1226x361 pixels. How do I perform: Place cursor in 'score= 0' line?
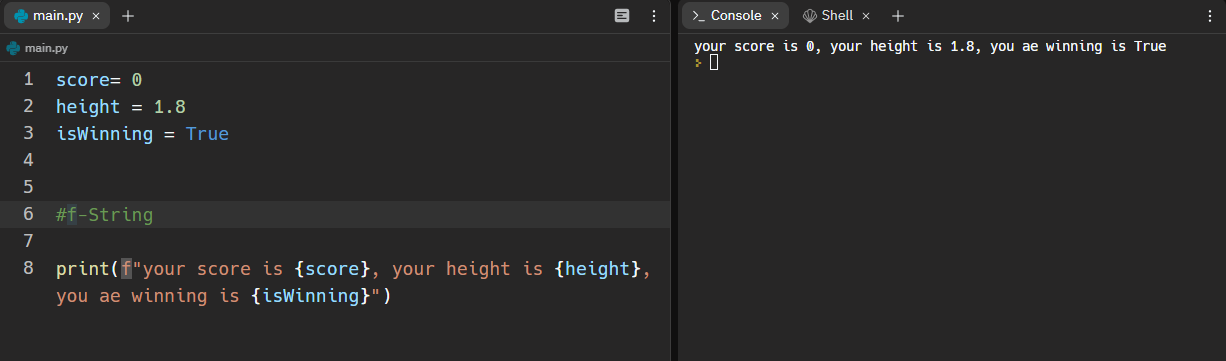tap(100, 79)
